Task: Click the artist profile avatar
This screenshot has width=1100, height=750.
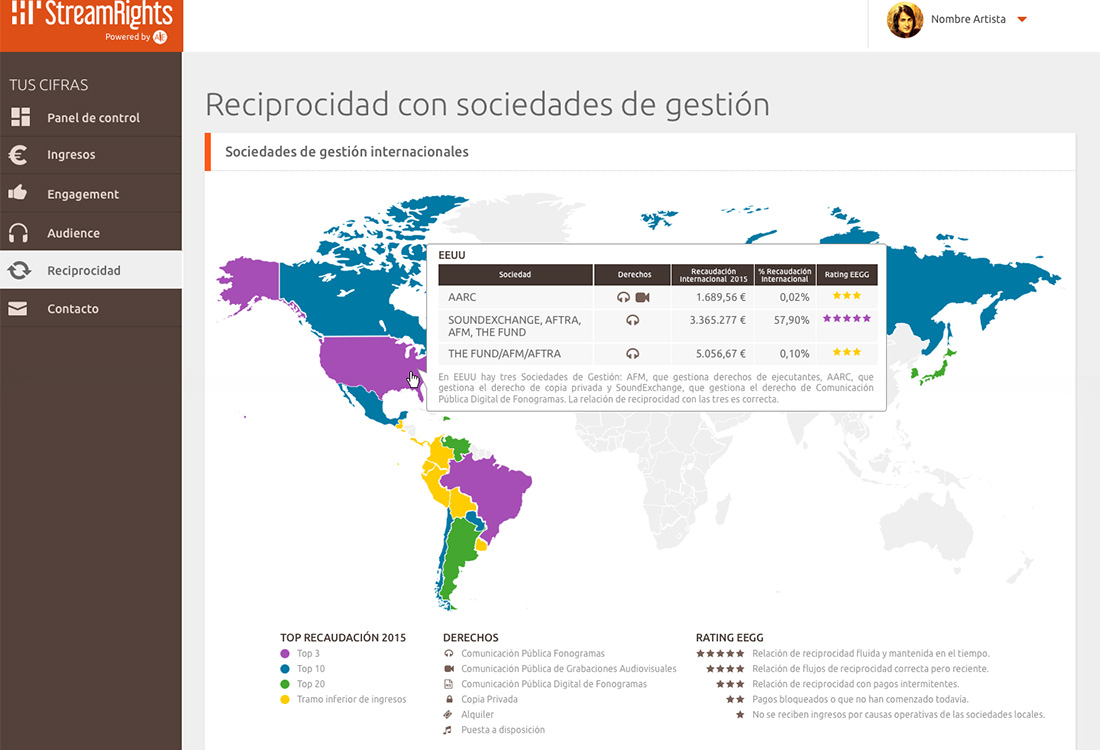Action: [x=905, y=20]
